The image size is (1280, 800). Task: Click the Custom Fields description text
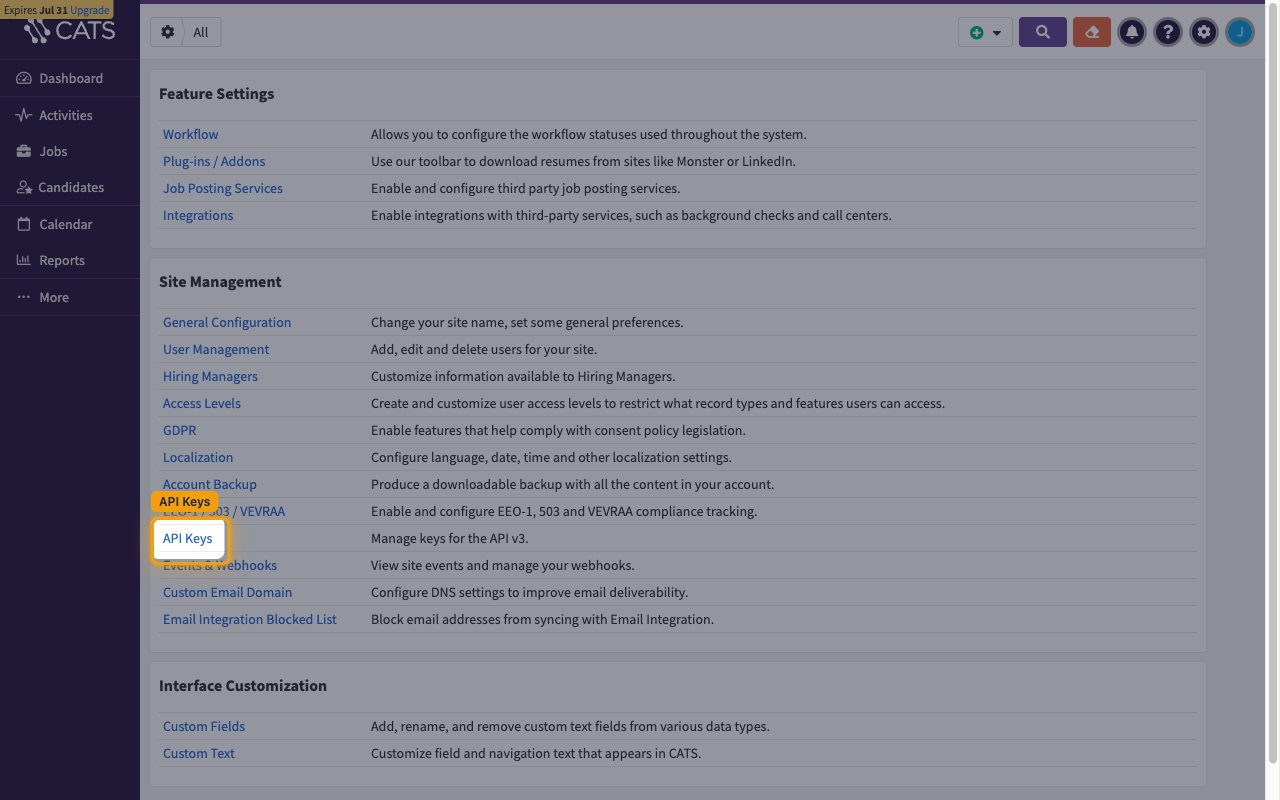[571, 726]
